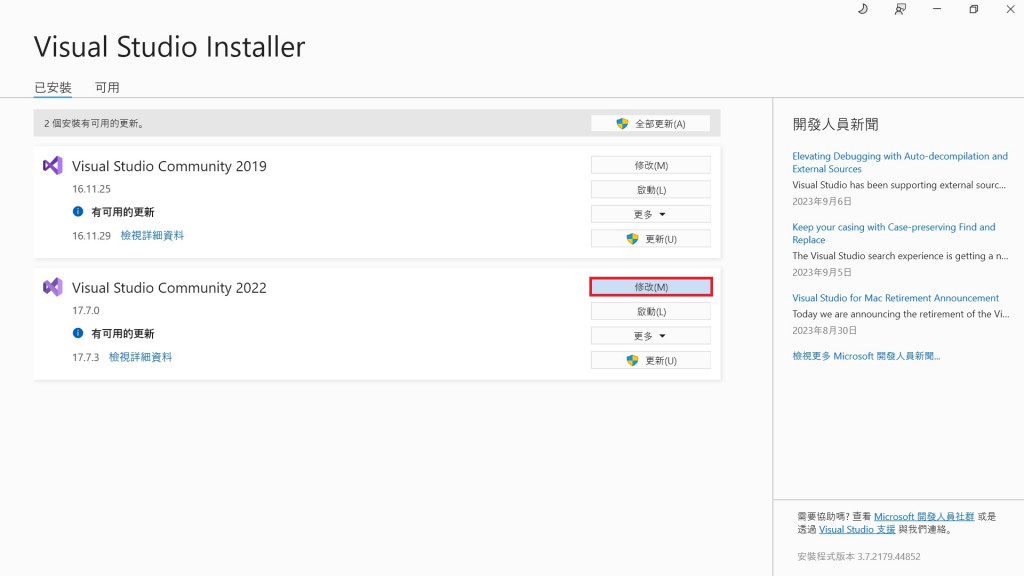Switch to the 可用 tab

click(x=107, y=88)
